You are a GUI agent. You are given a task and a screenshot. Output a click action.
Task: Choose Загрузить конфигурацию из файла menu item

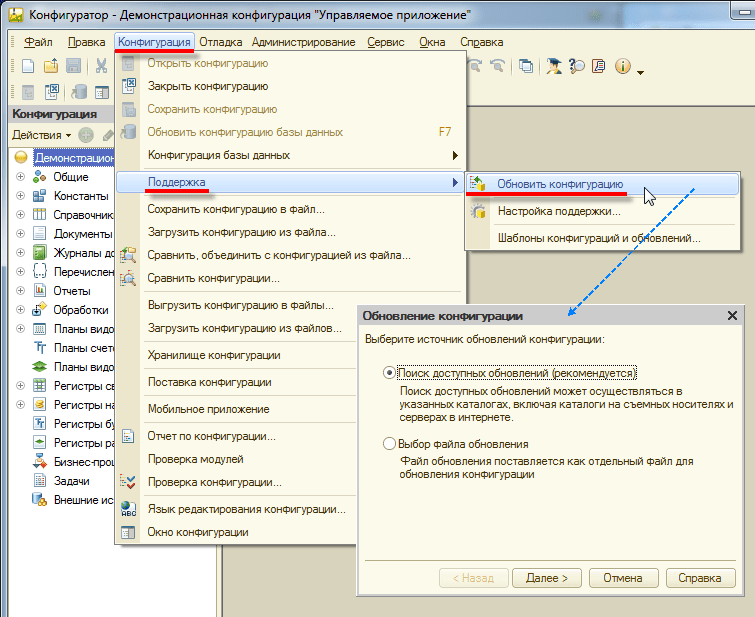tap(288, 232)
